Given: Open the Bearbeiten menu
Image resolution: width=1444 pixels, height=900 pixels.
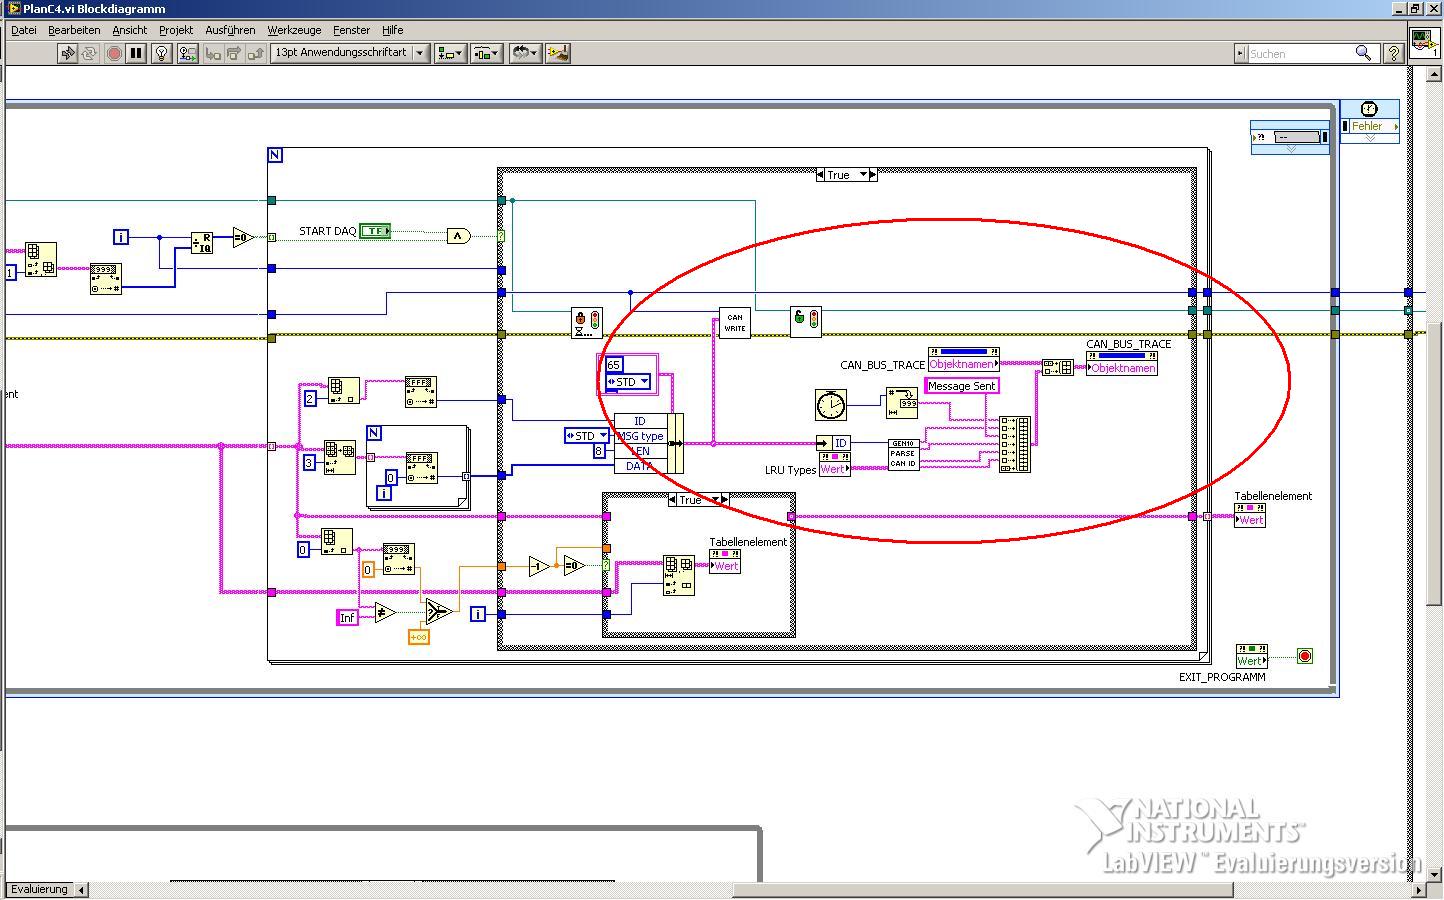Looking at the screenshot, I should click(74, 30).
